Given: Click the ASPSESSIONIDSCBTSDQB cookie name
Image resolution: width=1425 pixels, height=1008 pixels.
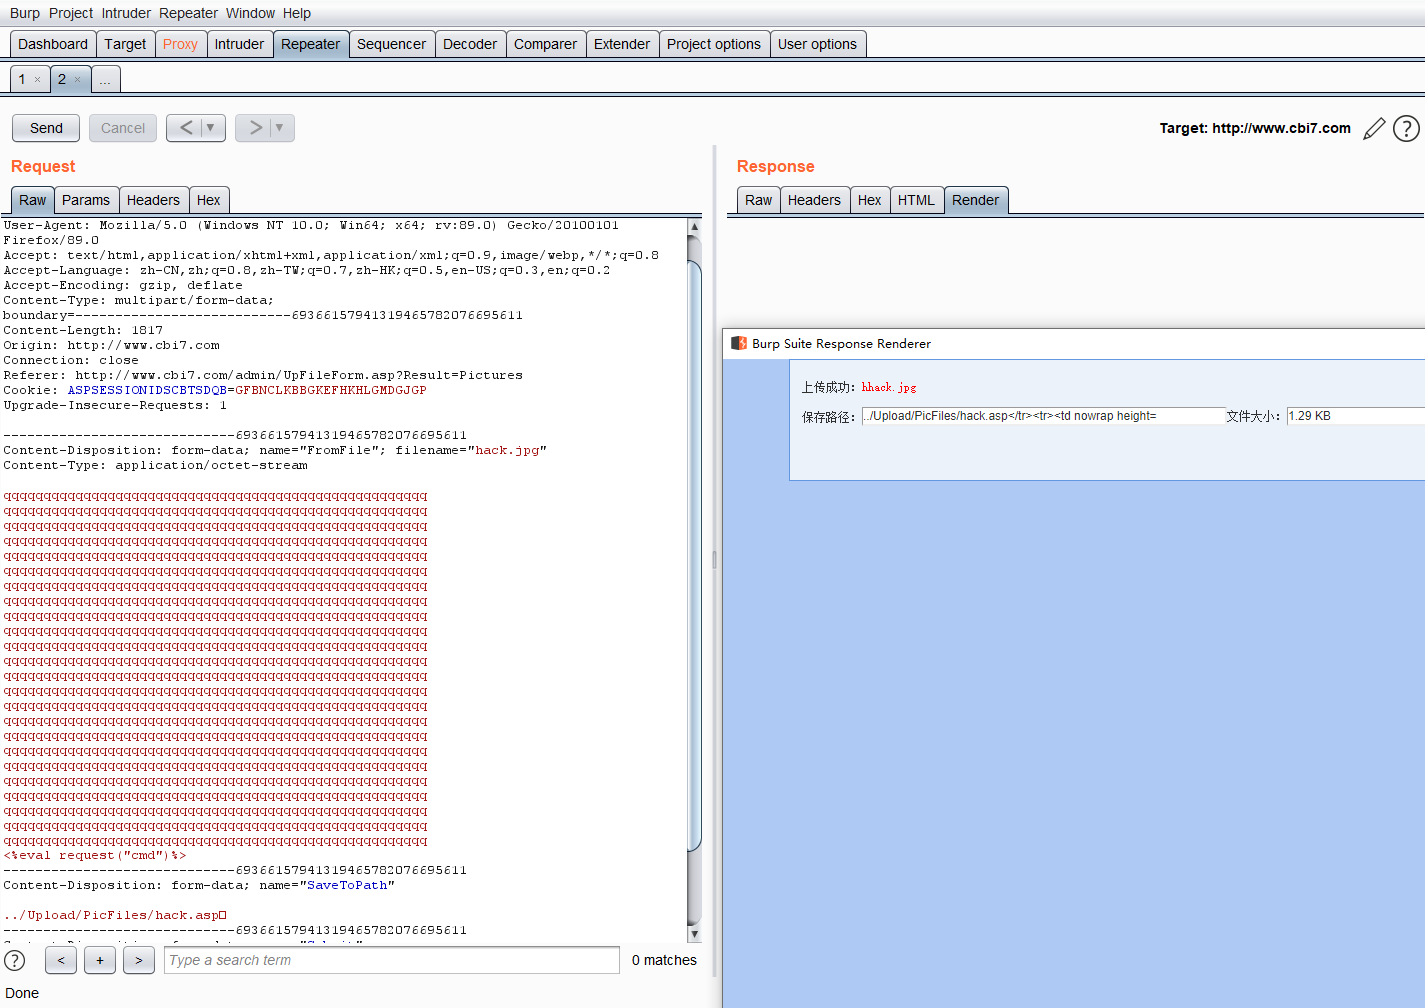Looking at the screenshot, I should 147,390.
